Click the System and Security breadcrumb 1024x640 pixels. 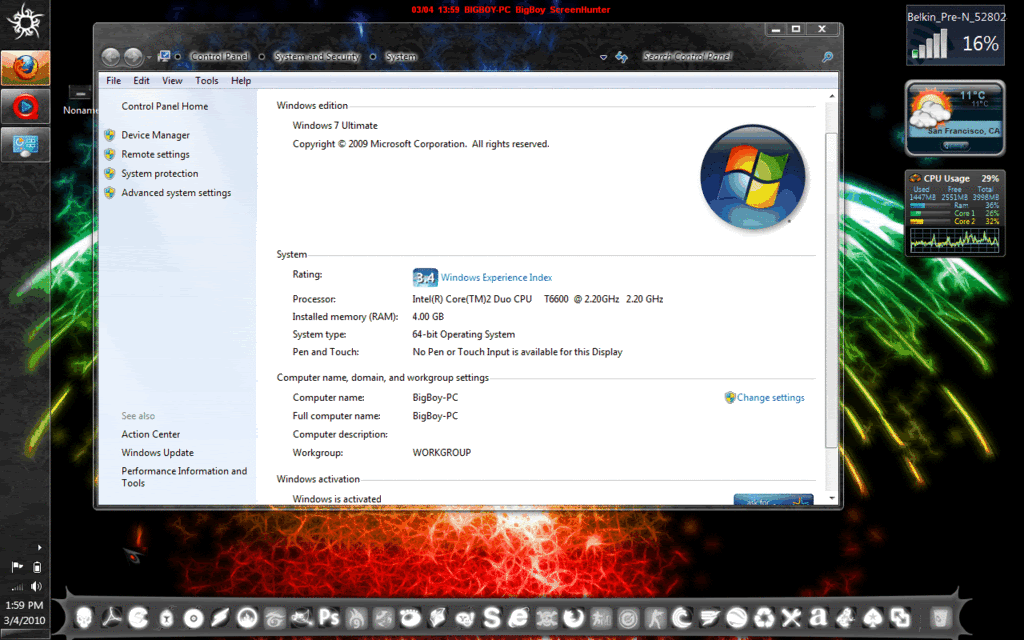(x=317, y=57)
